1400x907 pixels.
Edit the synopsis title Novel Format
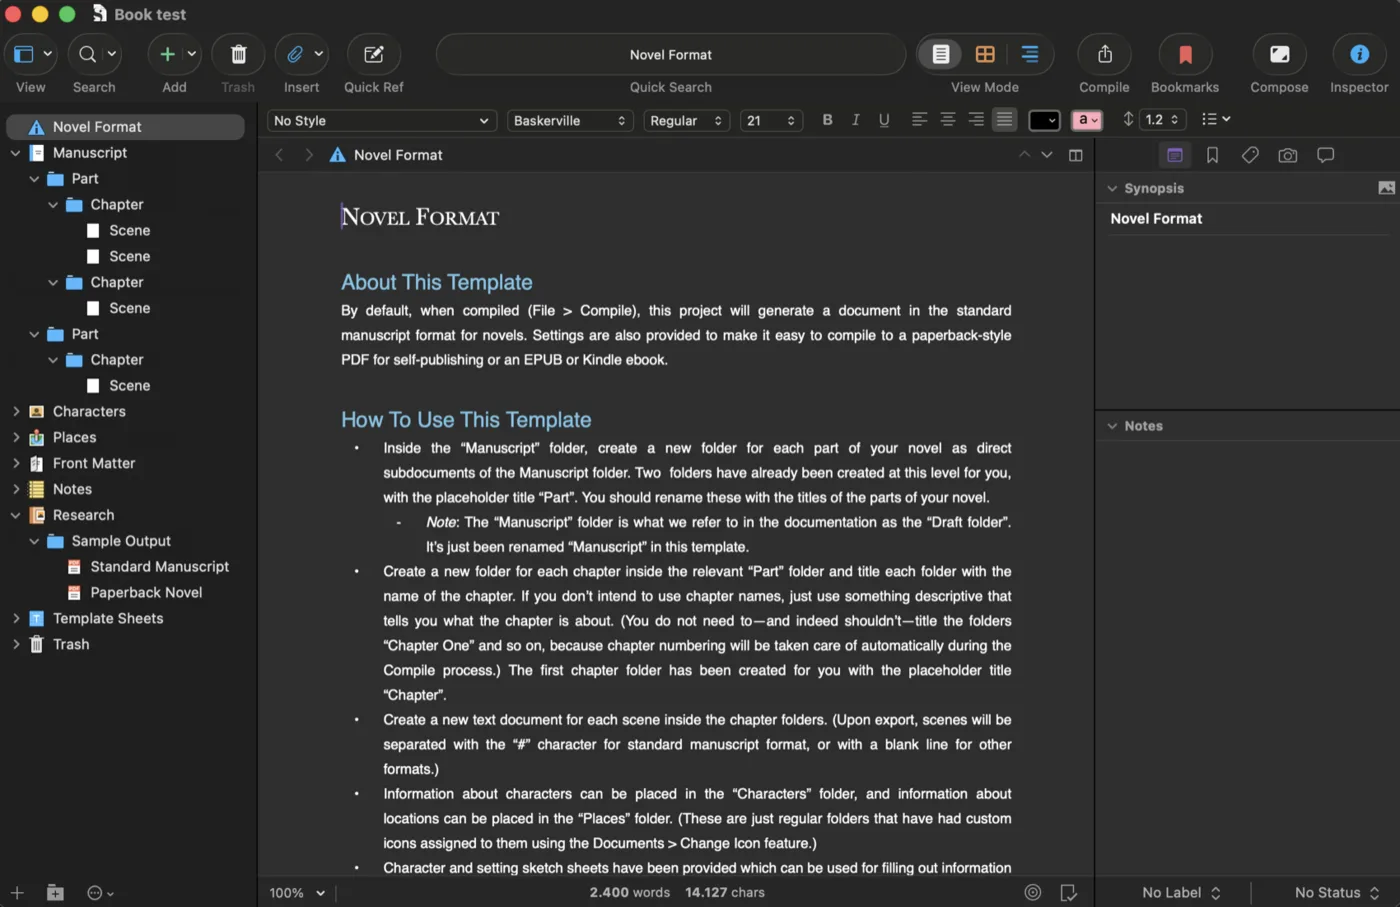coord(1156,219)
